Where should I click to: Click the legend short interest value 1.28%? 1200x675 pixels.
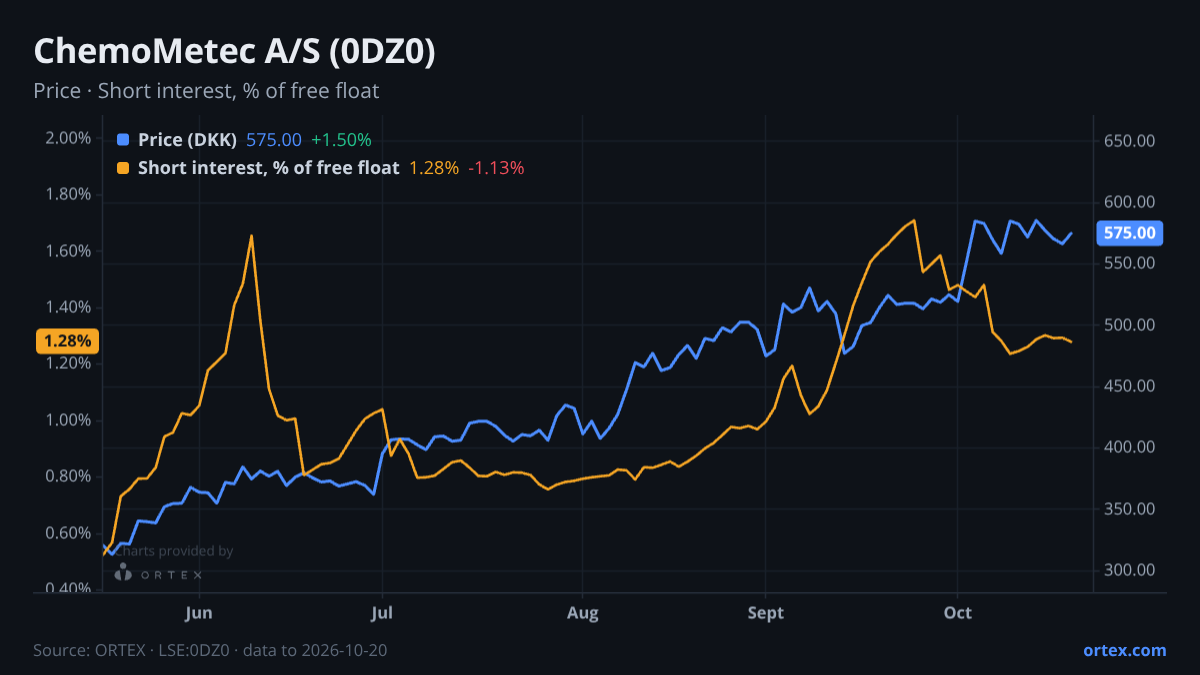(x=433, y=168)
